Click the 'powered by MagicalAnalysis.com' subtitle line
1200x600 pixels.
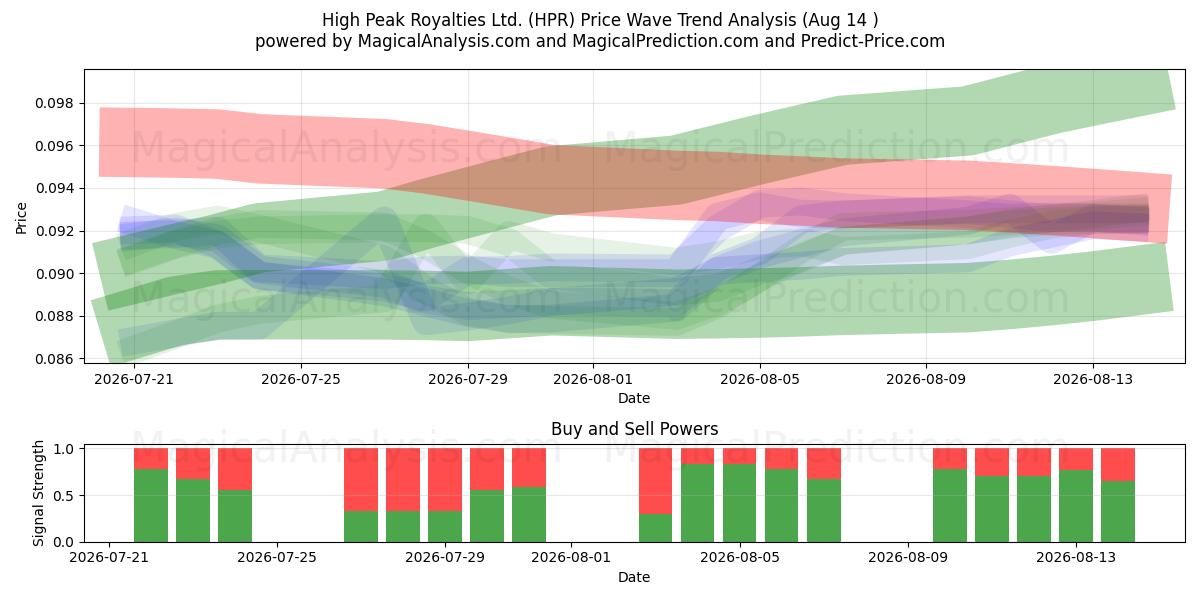tap(600, 41)
